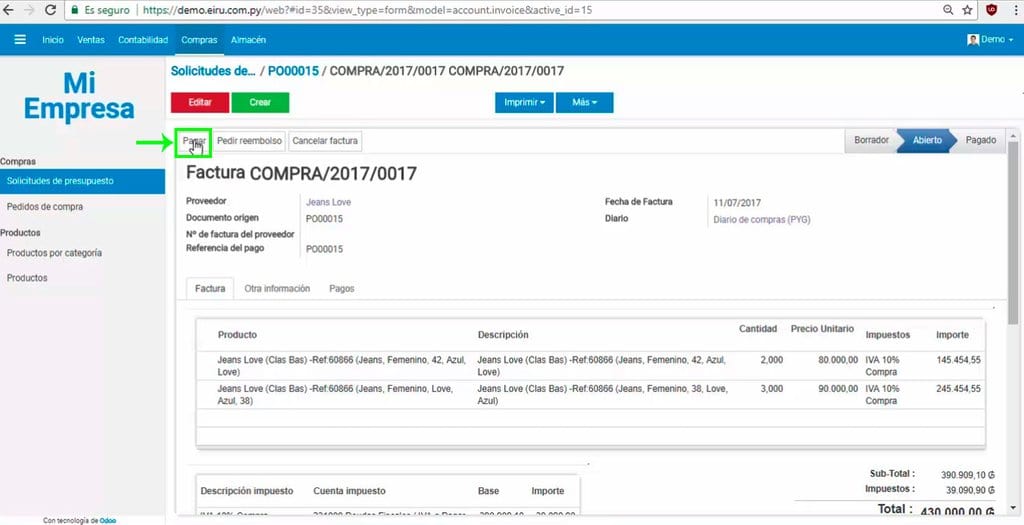Viewport: 1024px width, 525px height.
Task: Reload the page with refresh icon
Action: (x=54, y=10)
